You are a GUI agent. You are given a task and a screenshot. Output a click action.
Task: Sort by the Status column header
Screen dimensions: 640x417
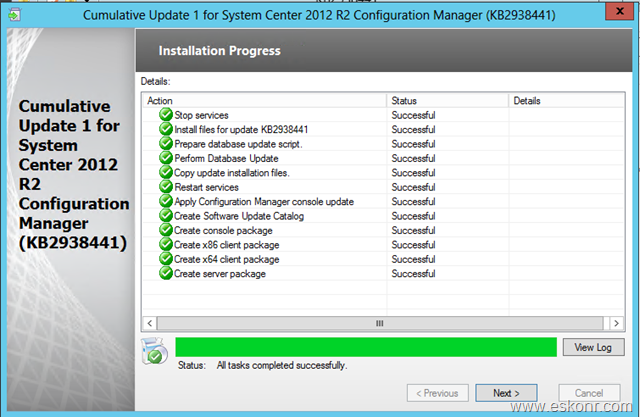point(447,101)
